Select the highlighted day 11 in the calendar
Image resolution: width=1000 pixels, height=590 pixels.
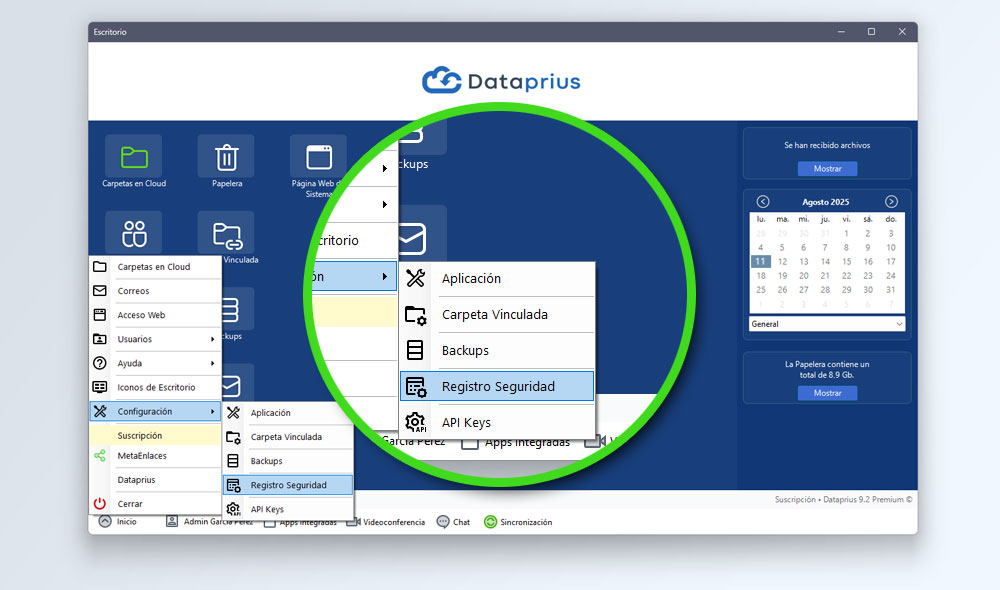[760, 262]
